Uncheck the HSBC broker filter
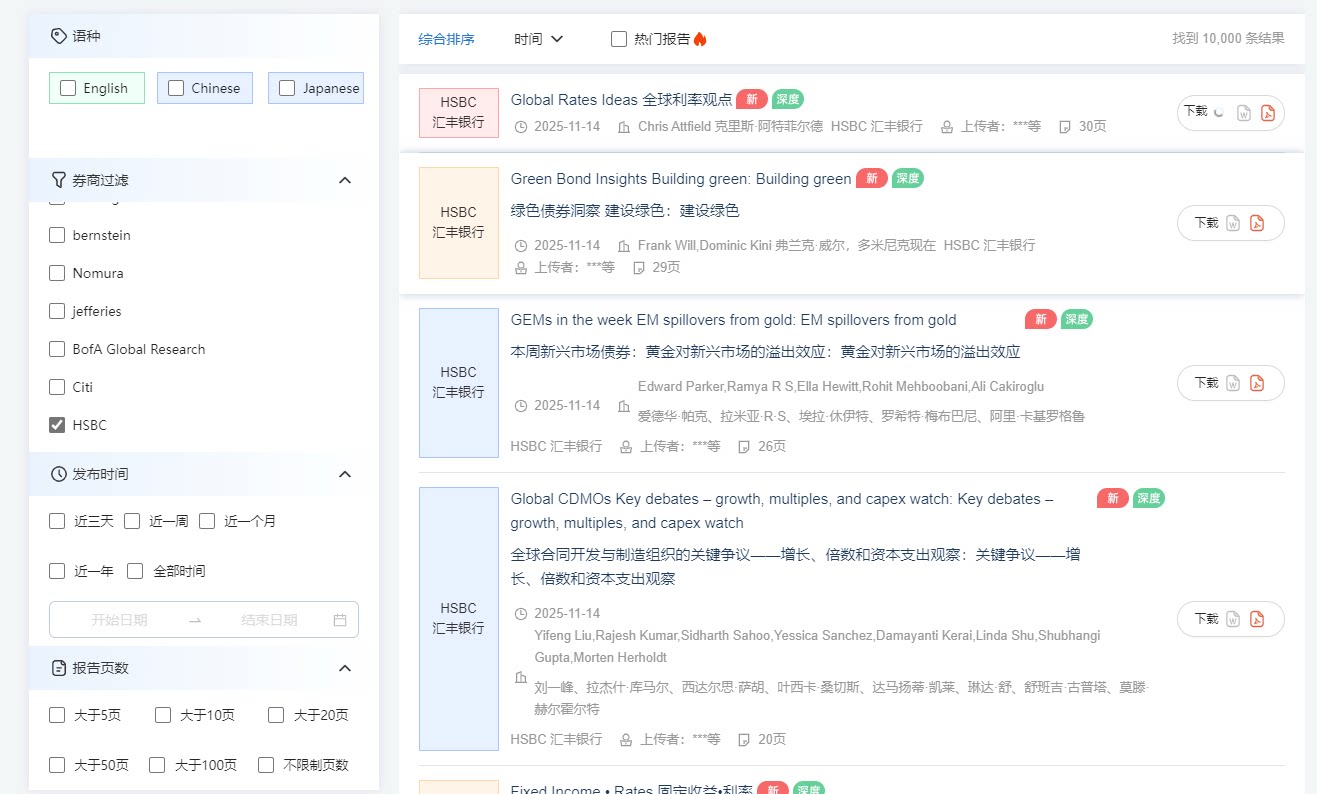The image size is (1317, 794). point(57,426)
